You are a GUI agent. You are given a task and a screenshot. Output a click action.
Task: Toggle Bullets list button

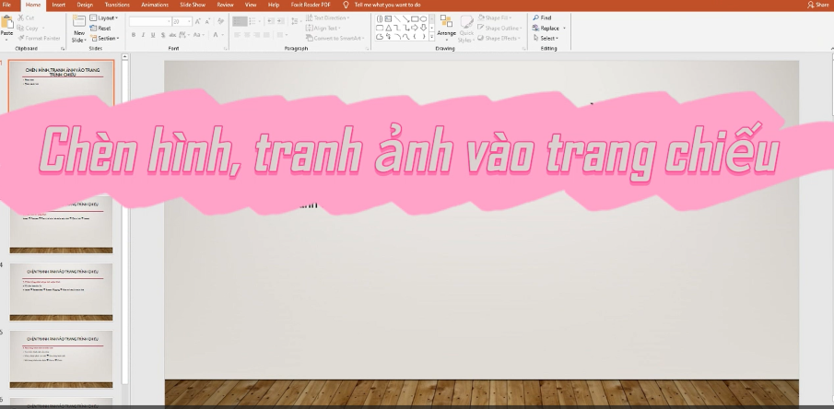240,21
